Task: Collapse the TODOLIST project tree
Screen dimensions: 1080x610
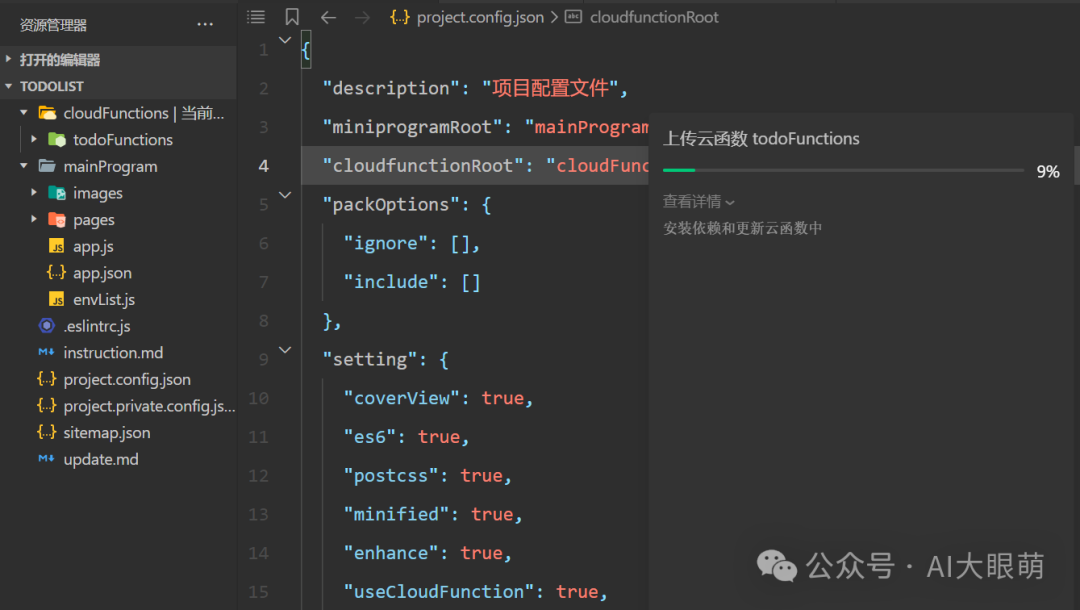Action: (x=9, y=87)
